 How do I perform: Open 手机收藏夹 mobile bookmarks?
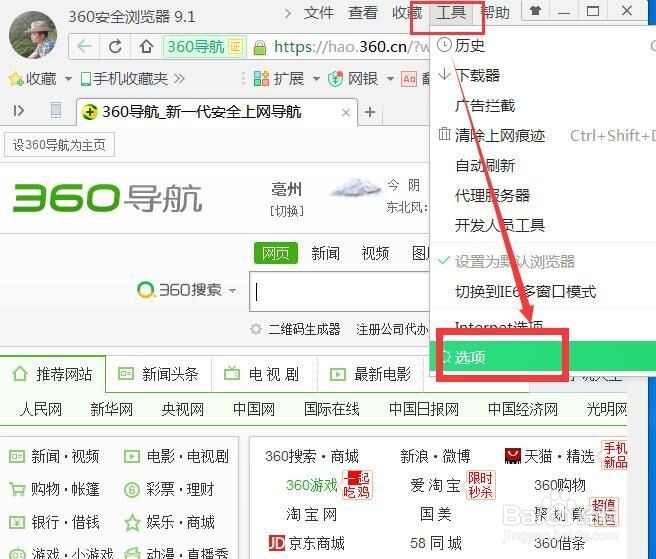point(124,78)
